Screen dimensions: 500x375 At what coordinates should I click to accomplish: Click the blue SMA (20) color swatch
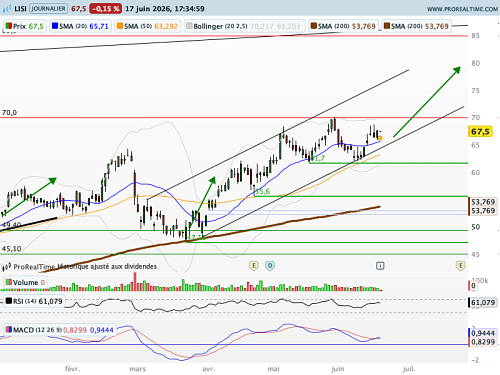tap(55, 26)
